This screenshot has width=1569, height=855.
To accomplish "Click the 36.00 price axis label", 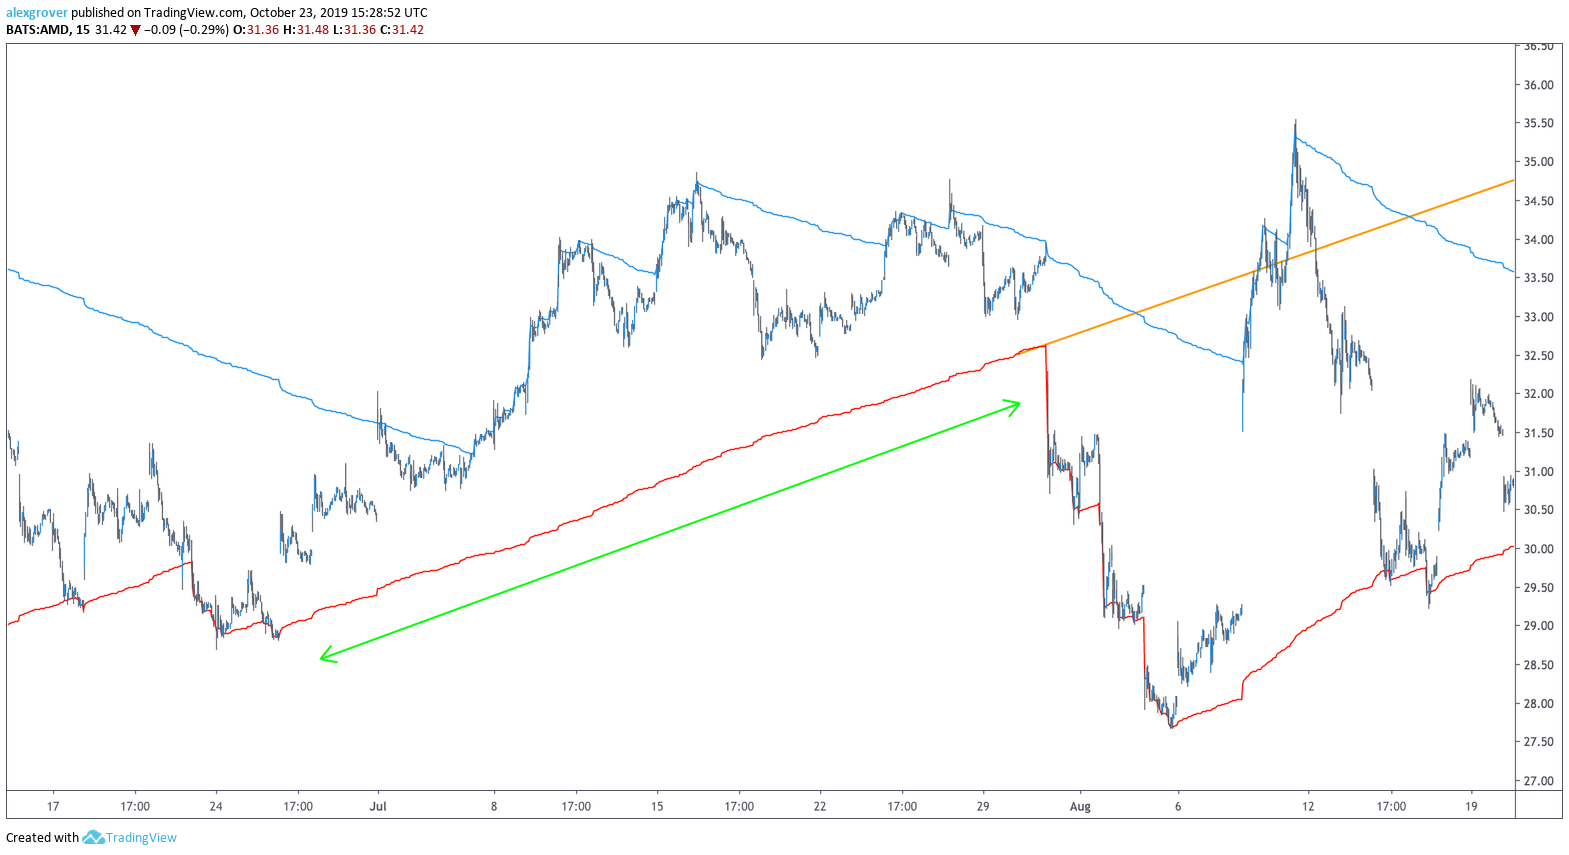I will (1539, 85).
